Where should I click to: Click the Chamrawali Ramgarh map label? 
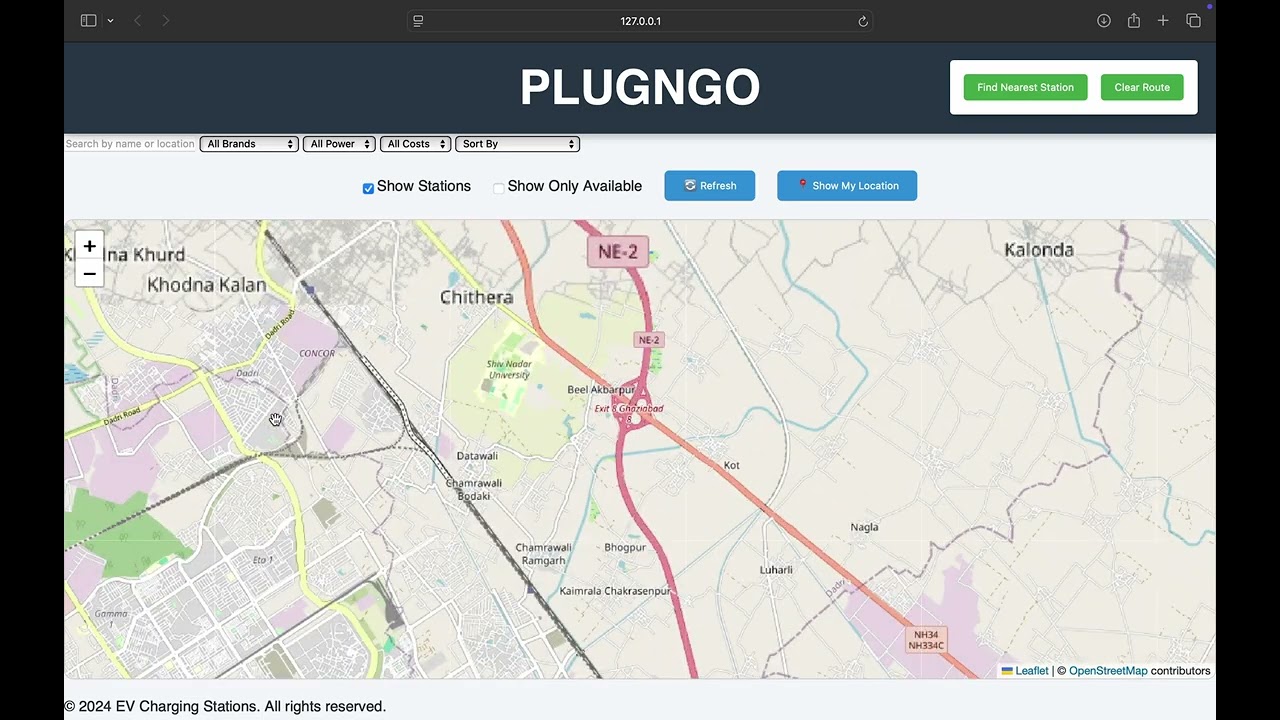click(x=544, y=554)
